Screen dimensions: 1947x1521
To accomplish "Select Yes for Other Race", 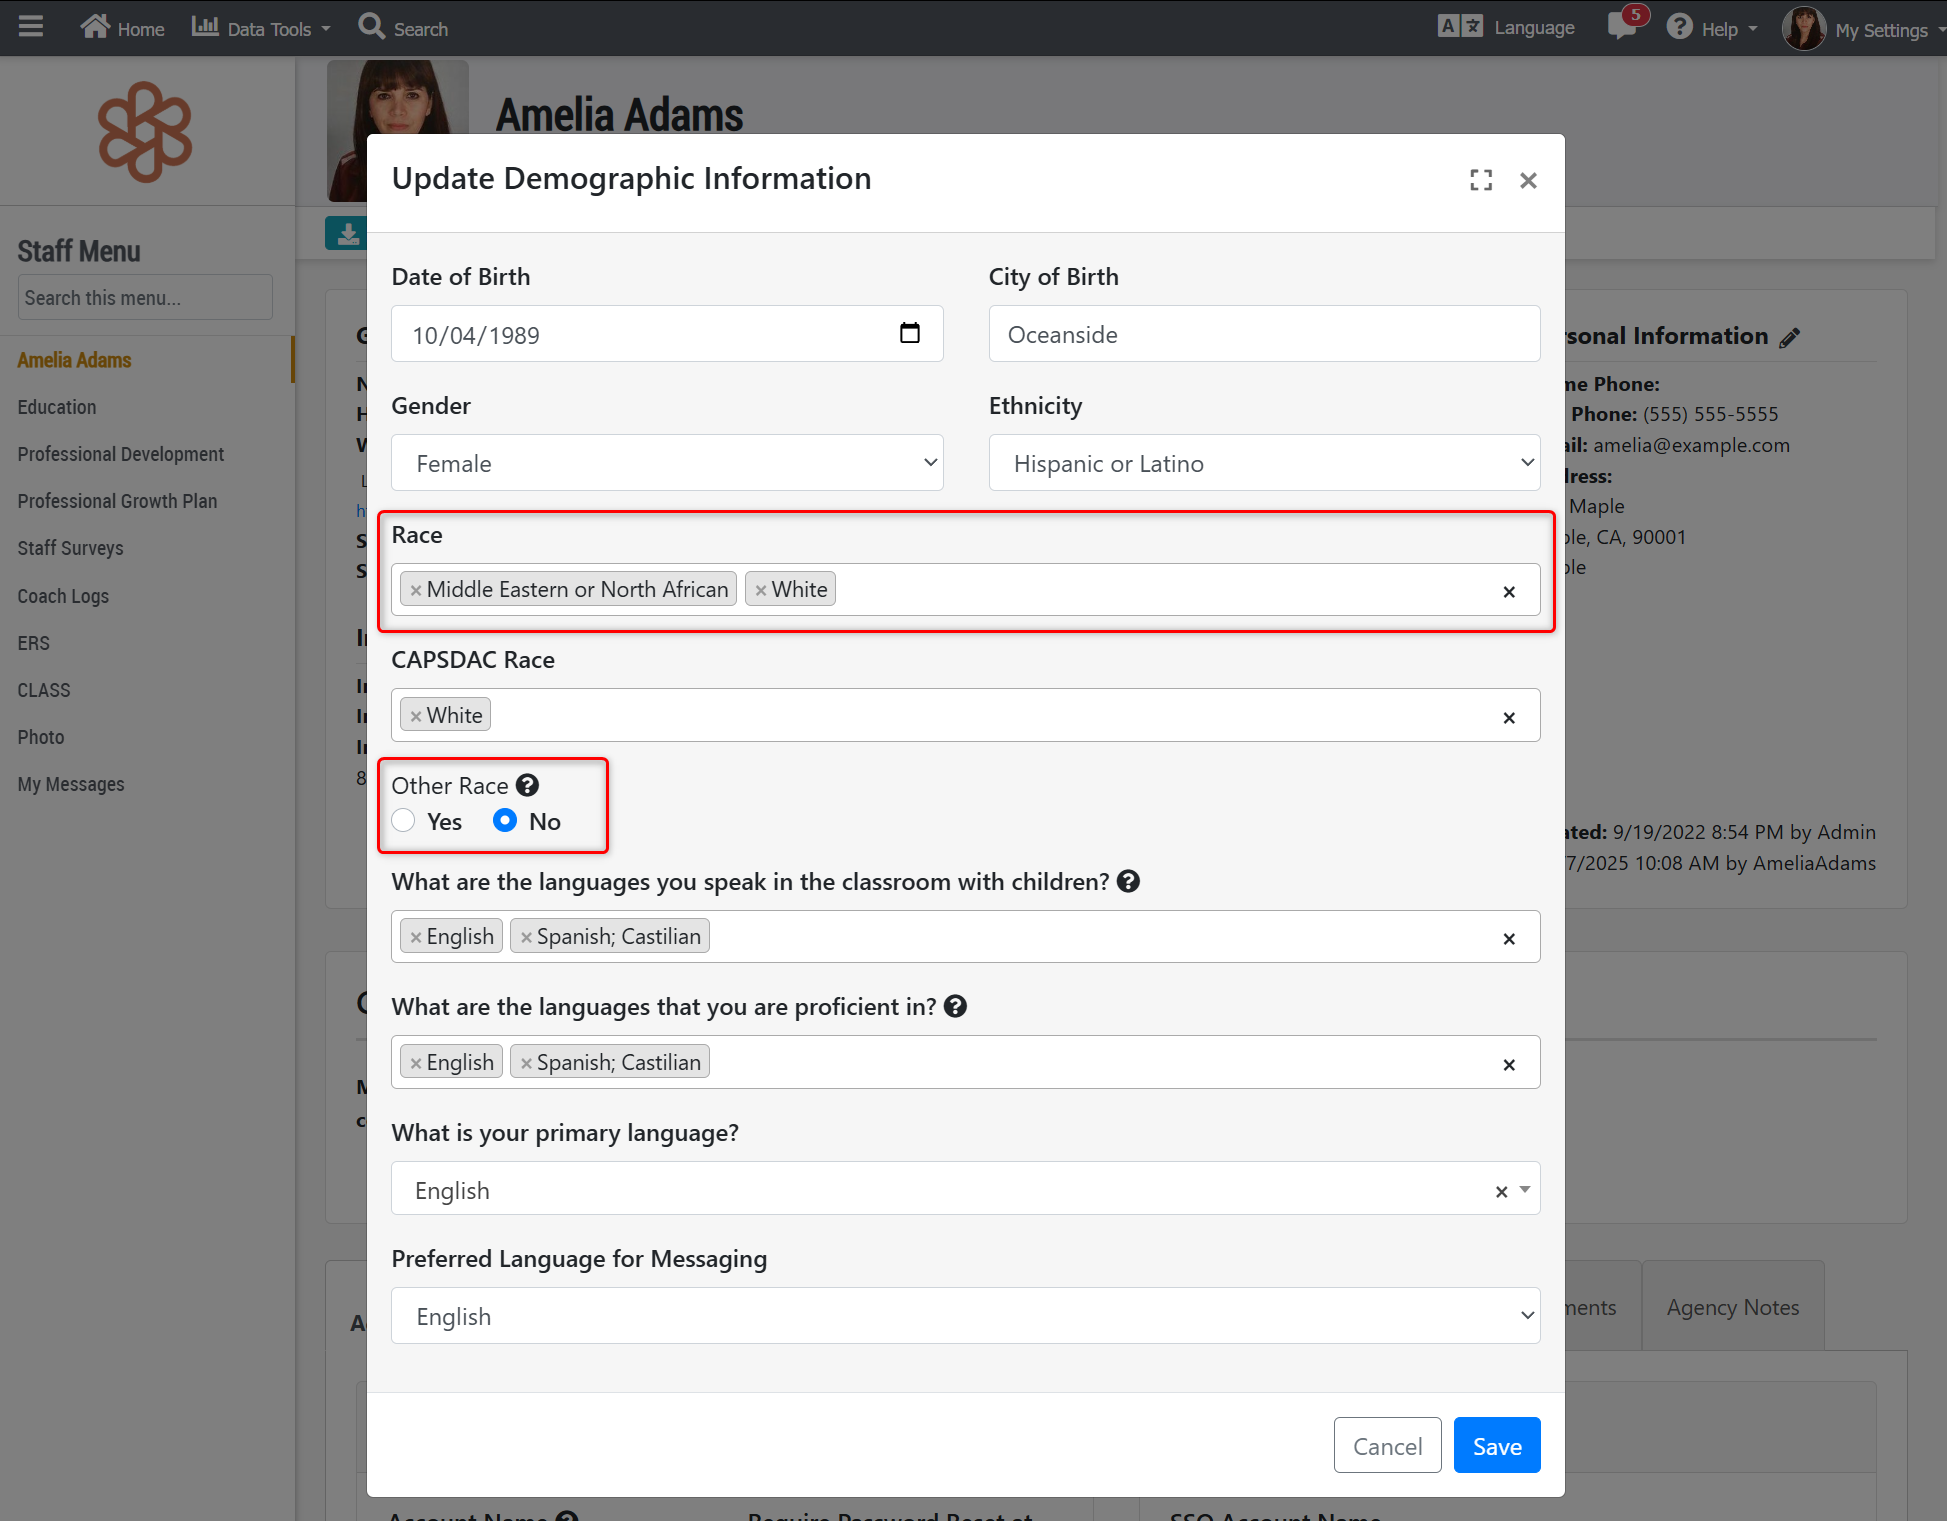I will click(x=404, y=821).
